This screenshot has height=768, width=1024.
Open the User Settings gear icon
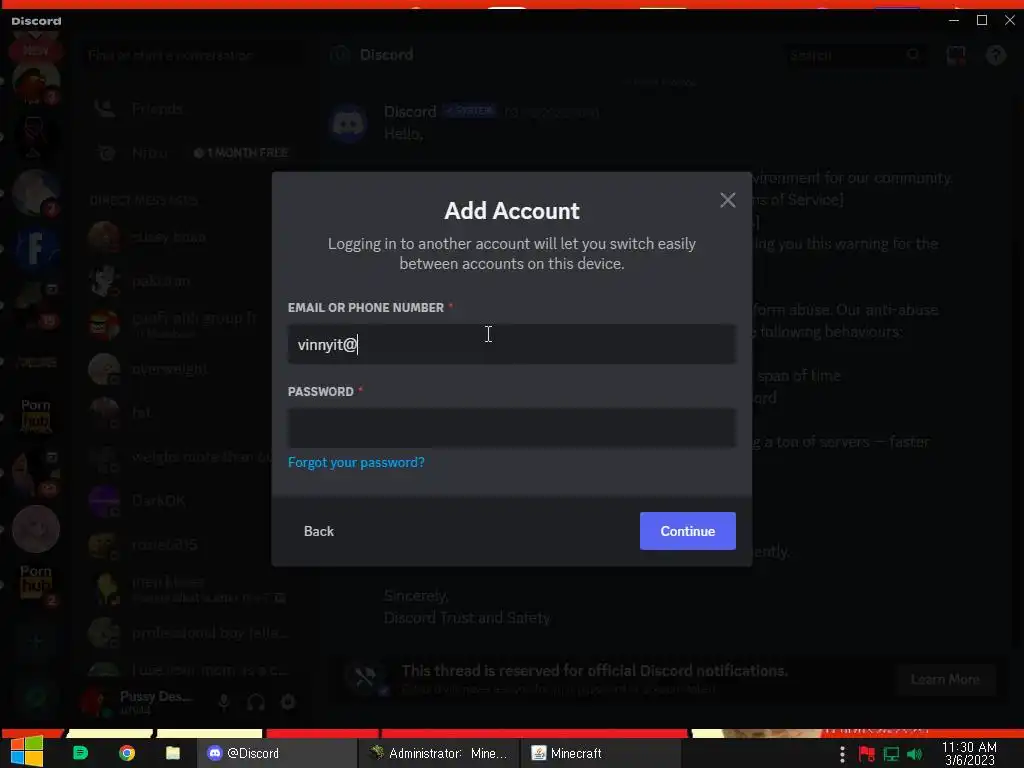[288, 702]
